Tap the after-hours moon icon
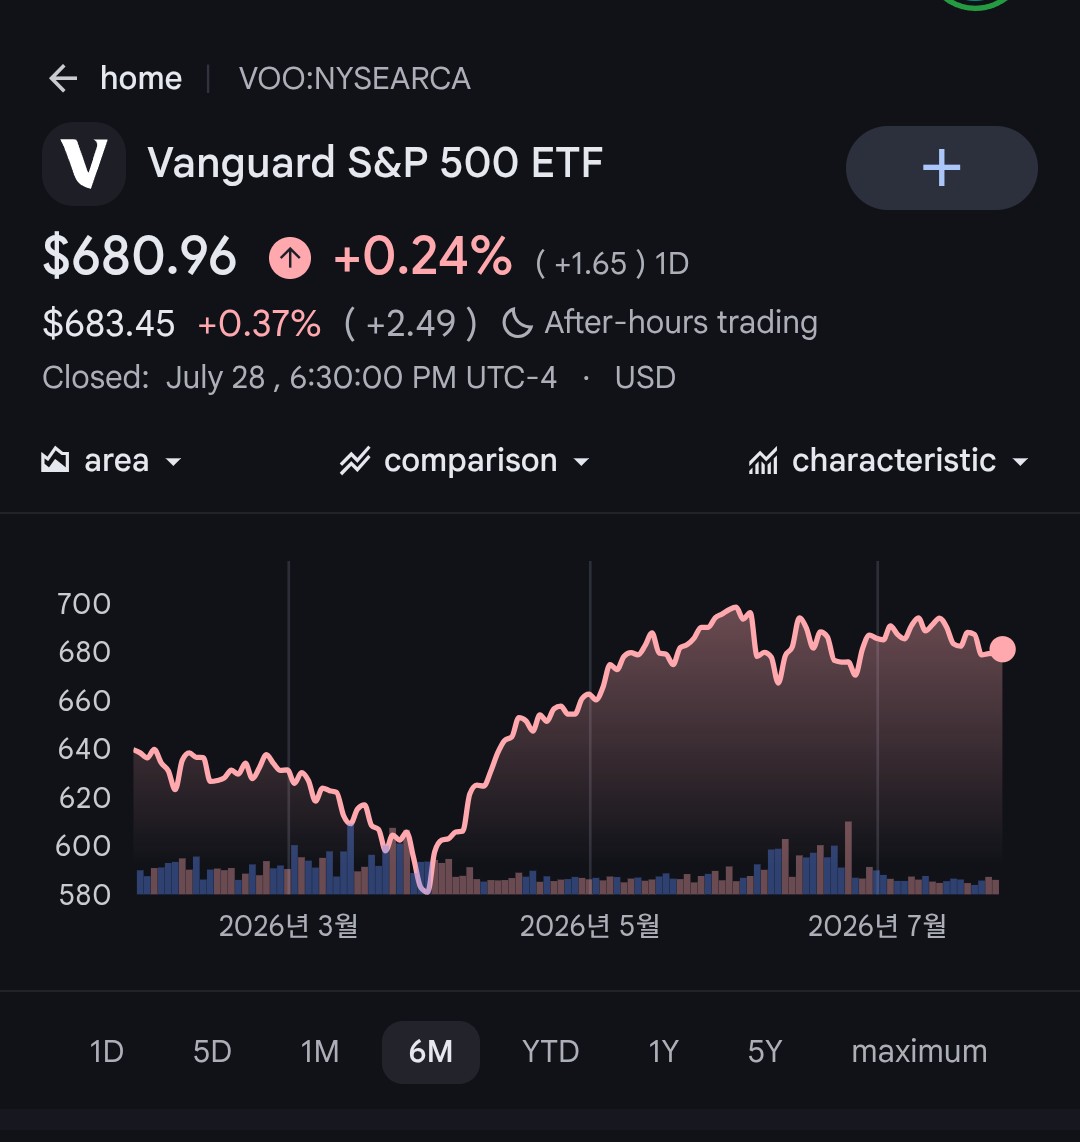The height and width of the screenshot is (1142, 1080). [518, 323]
